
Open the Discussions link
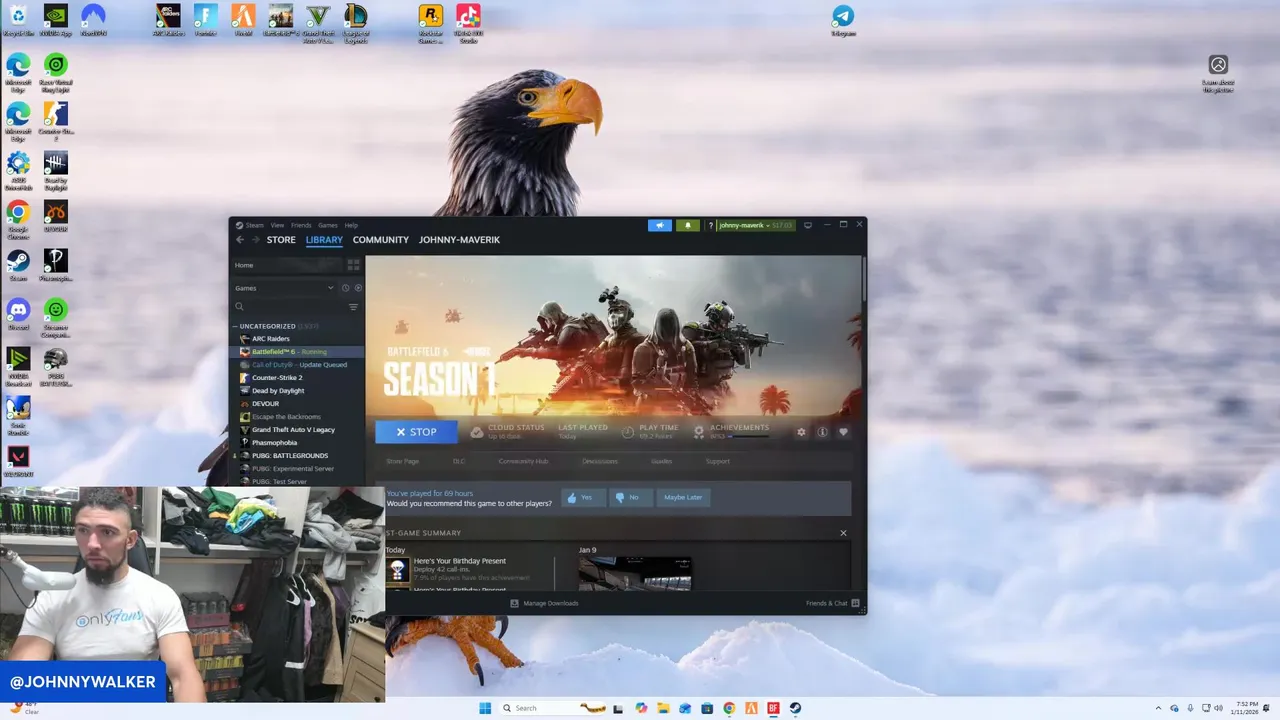(x=600, y=461)
